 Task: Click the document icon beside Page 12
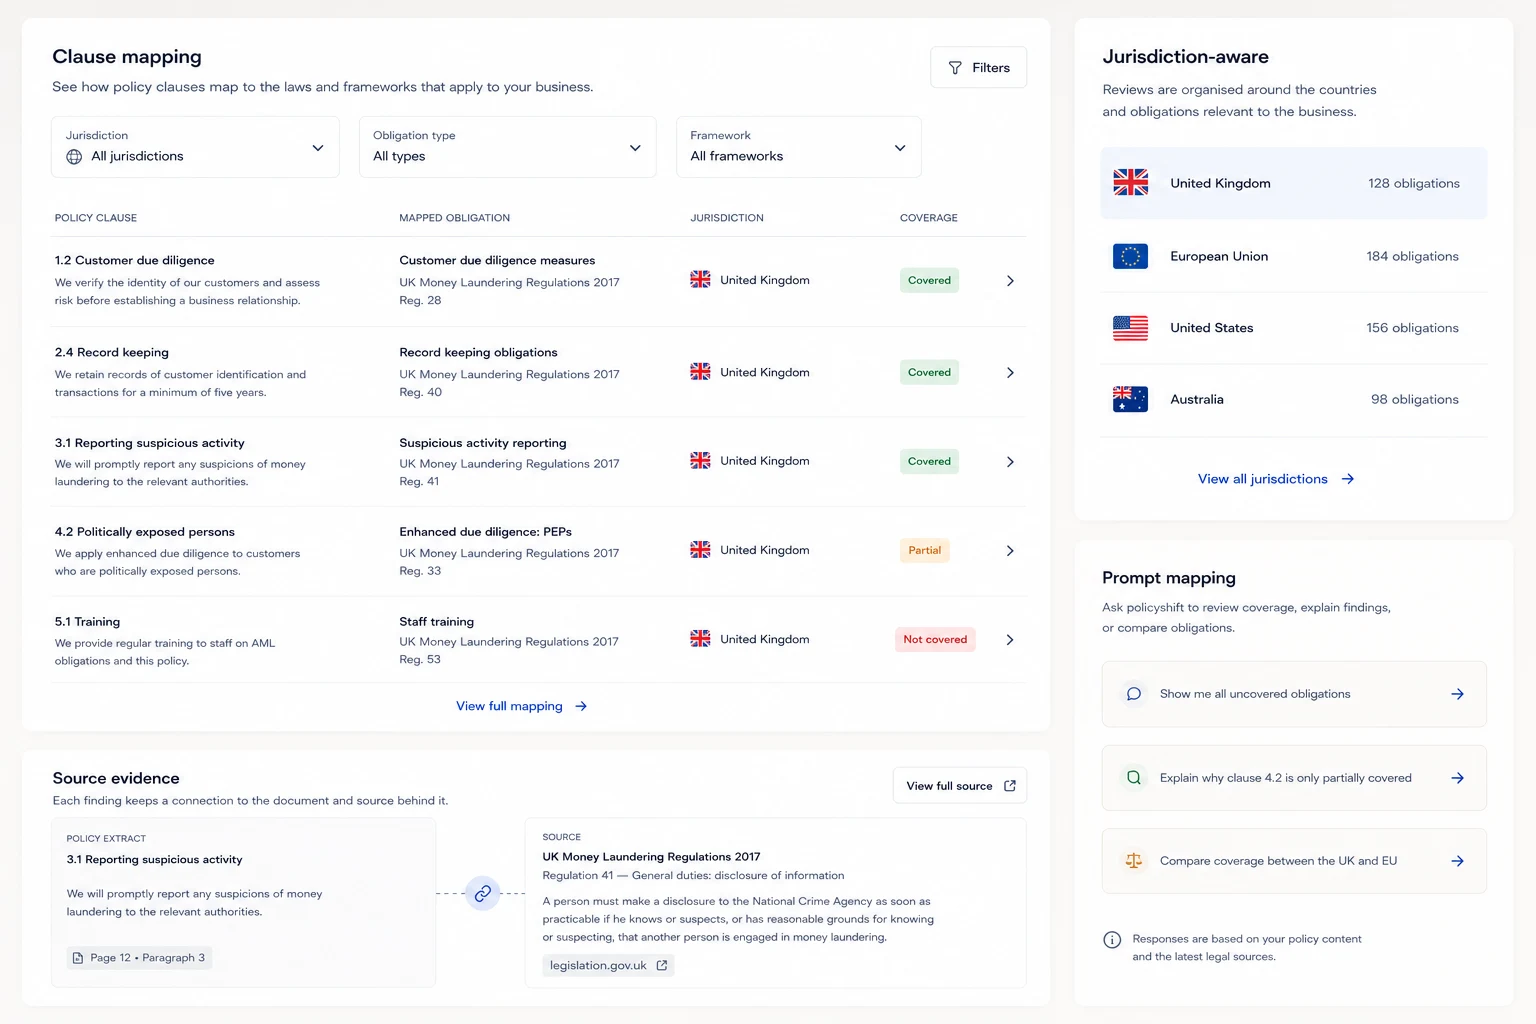click(x=78, y=958)
